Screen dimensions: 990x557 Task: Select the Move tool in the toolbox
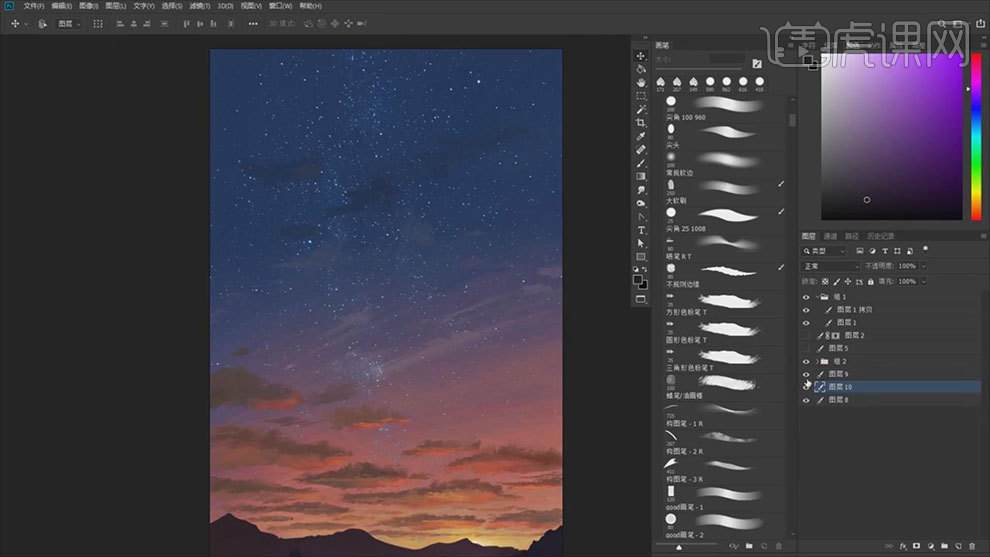[641, 56]
